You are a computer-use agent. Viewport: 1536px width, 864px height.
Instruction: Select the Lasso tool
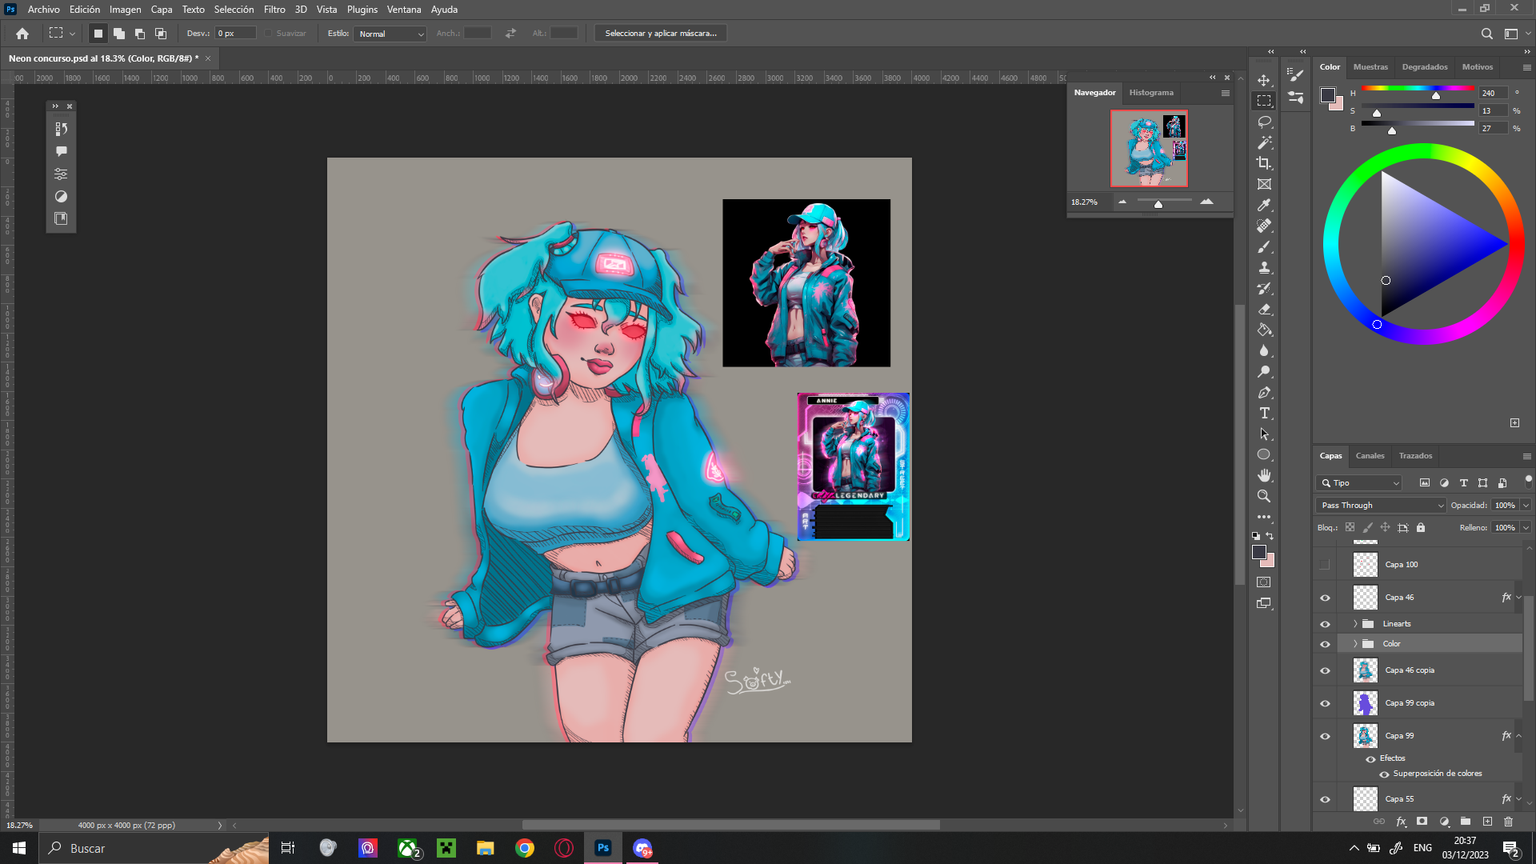1264,122
